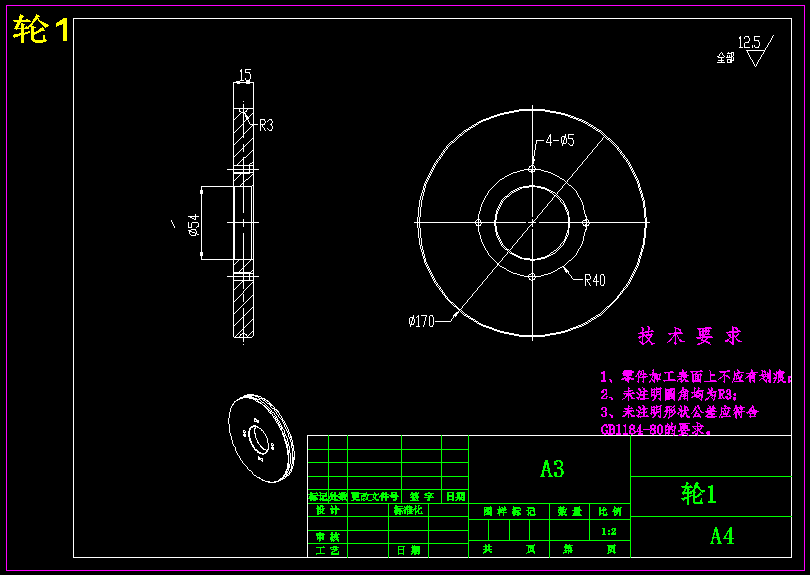Screen dimensions: 810x575
Task: Select the 数量 header cell
Action: coord(570,511)
